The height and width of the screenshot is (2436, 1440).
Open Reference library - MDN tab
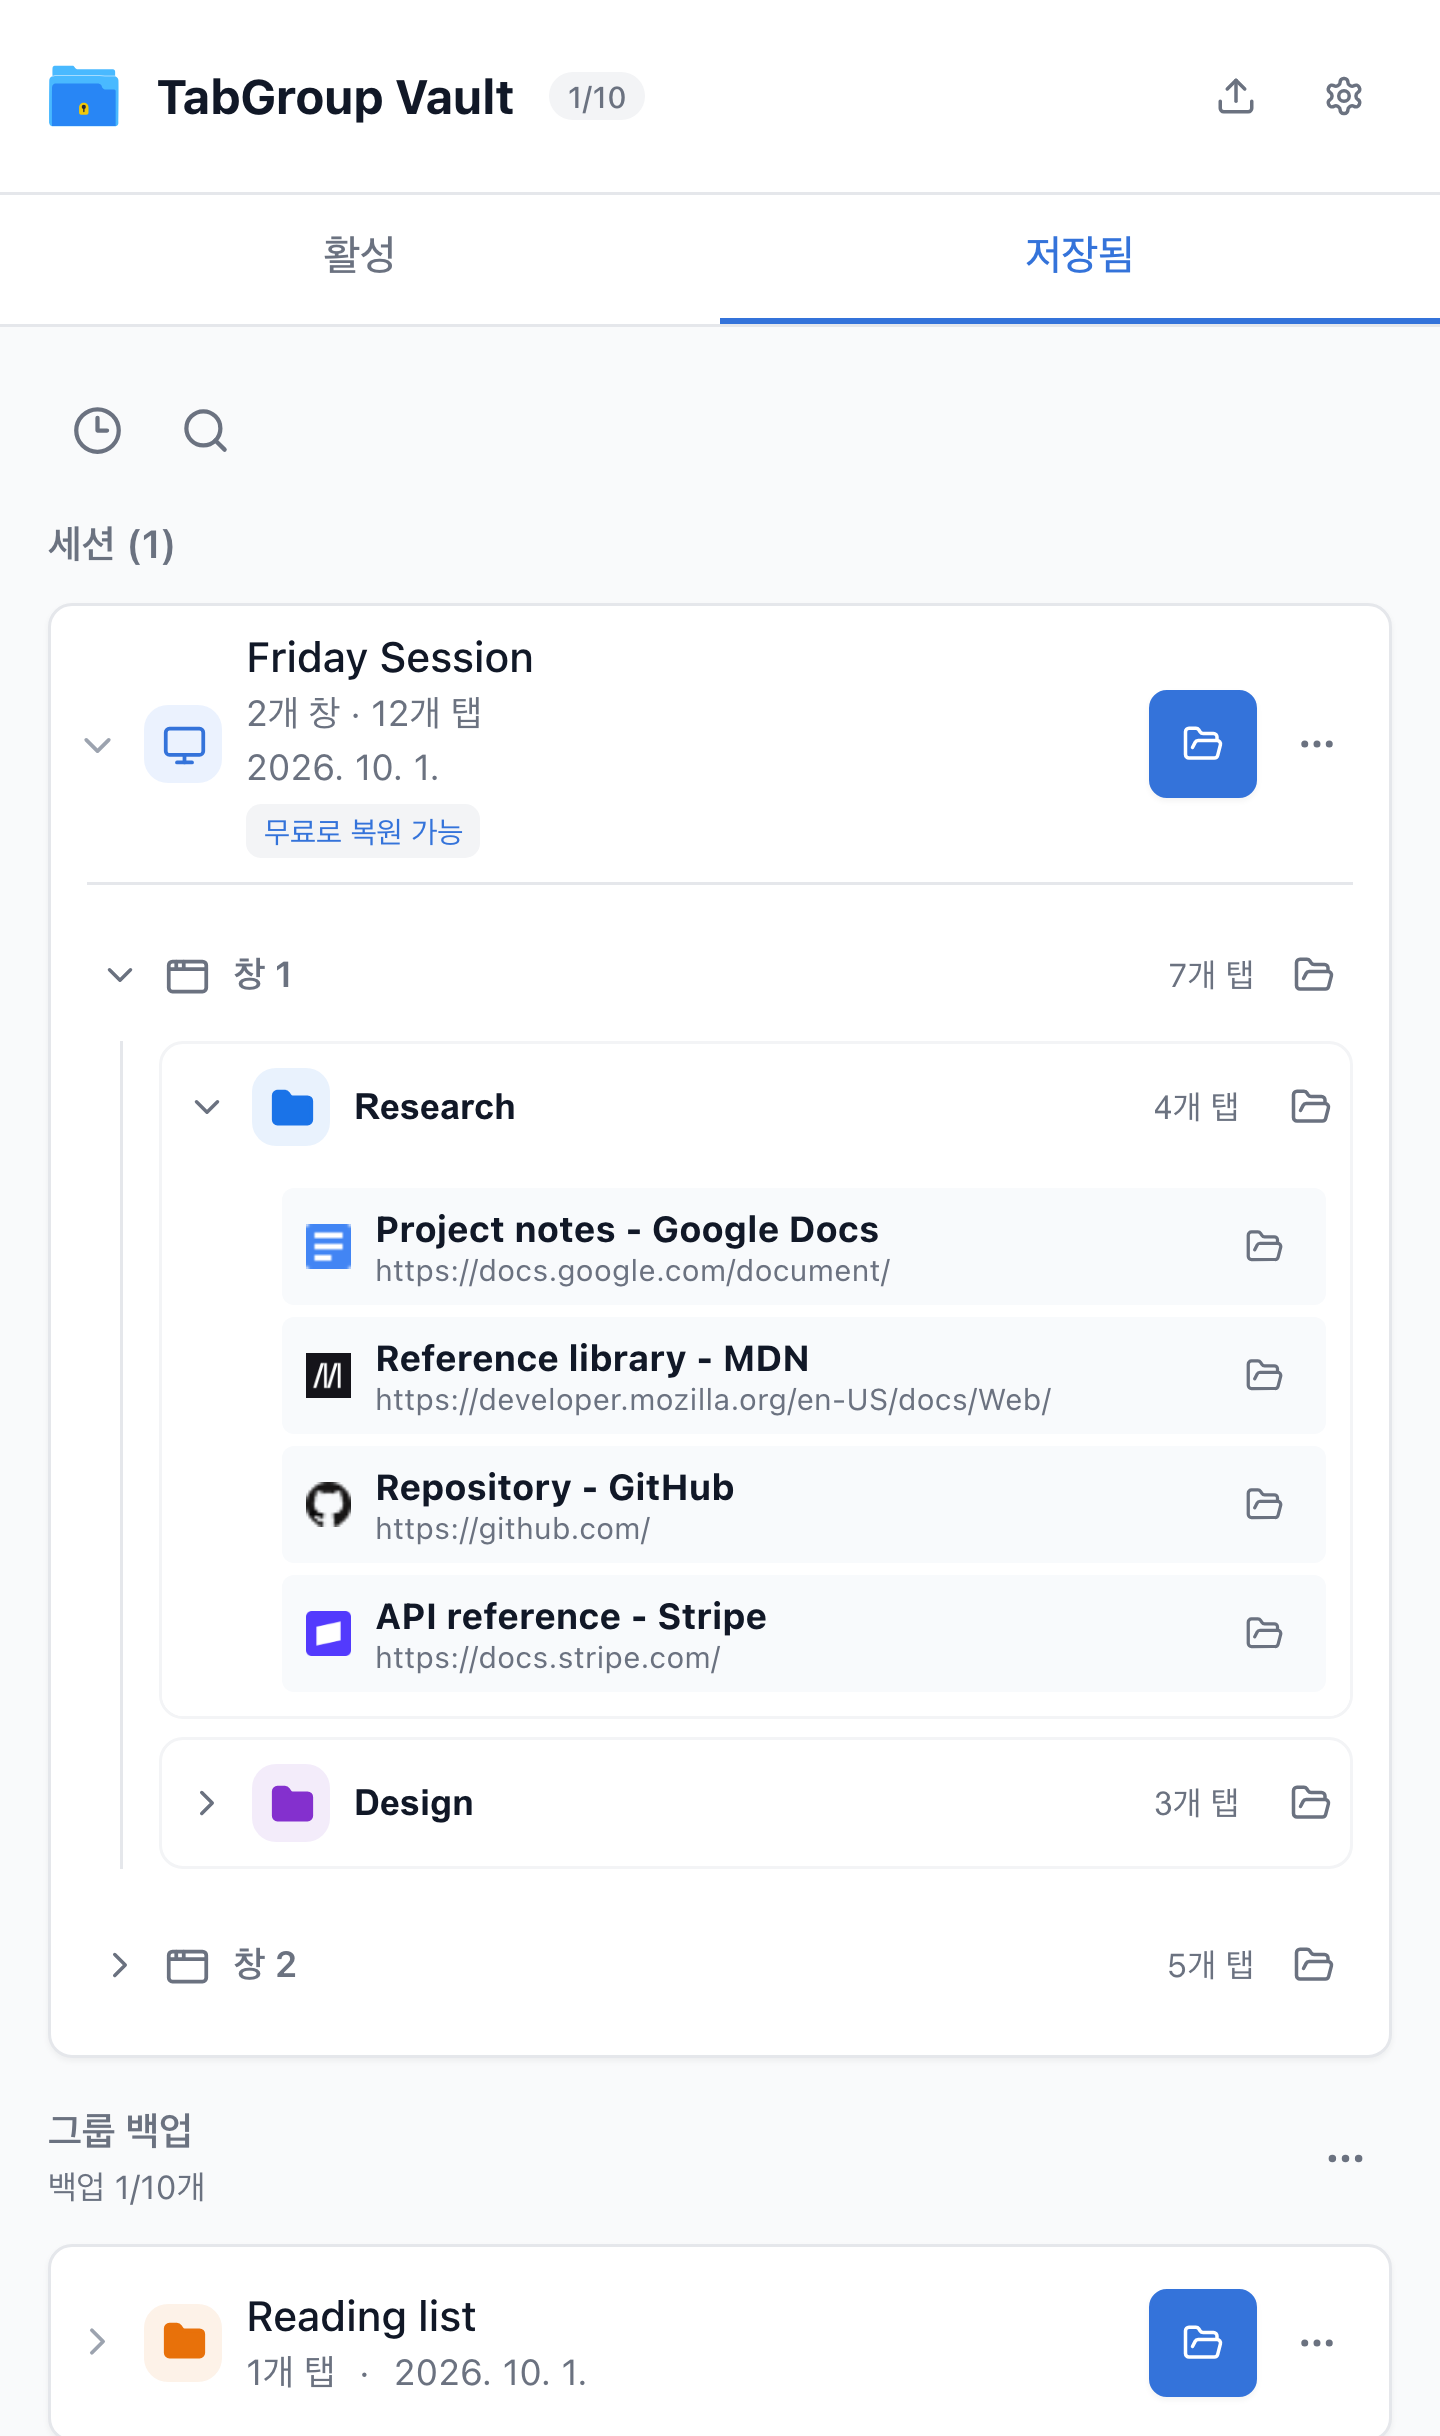coord(1265,1375)
